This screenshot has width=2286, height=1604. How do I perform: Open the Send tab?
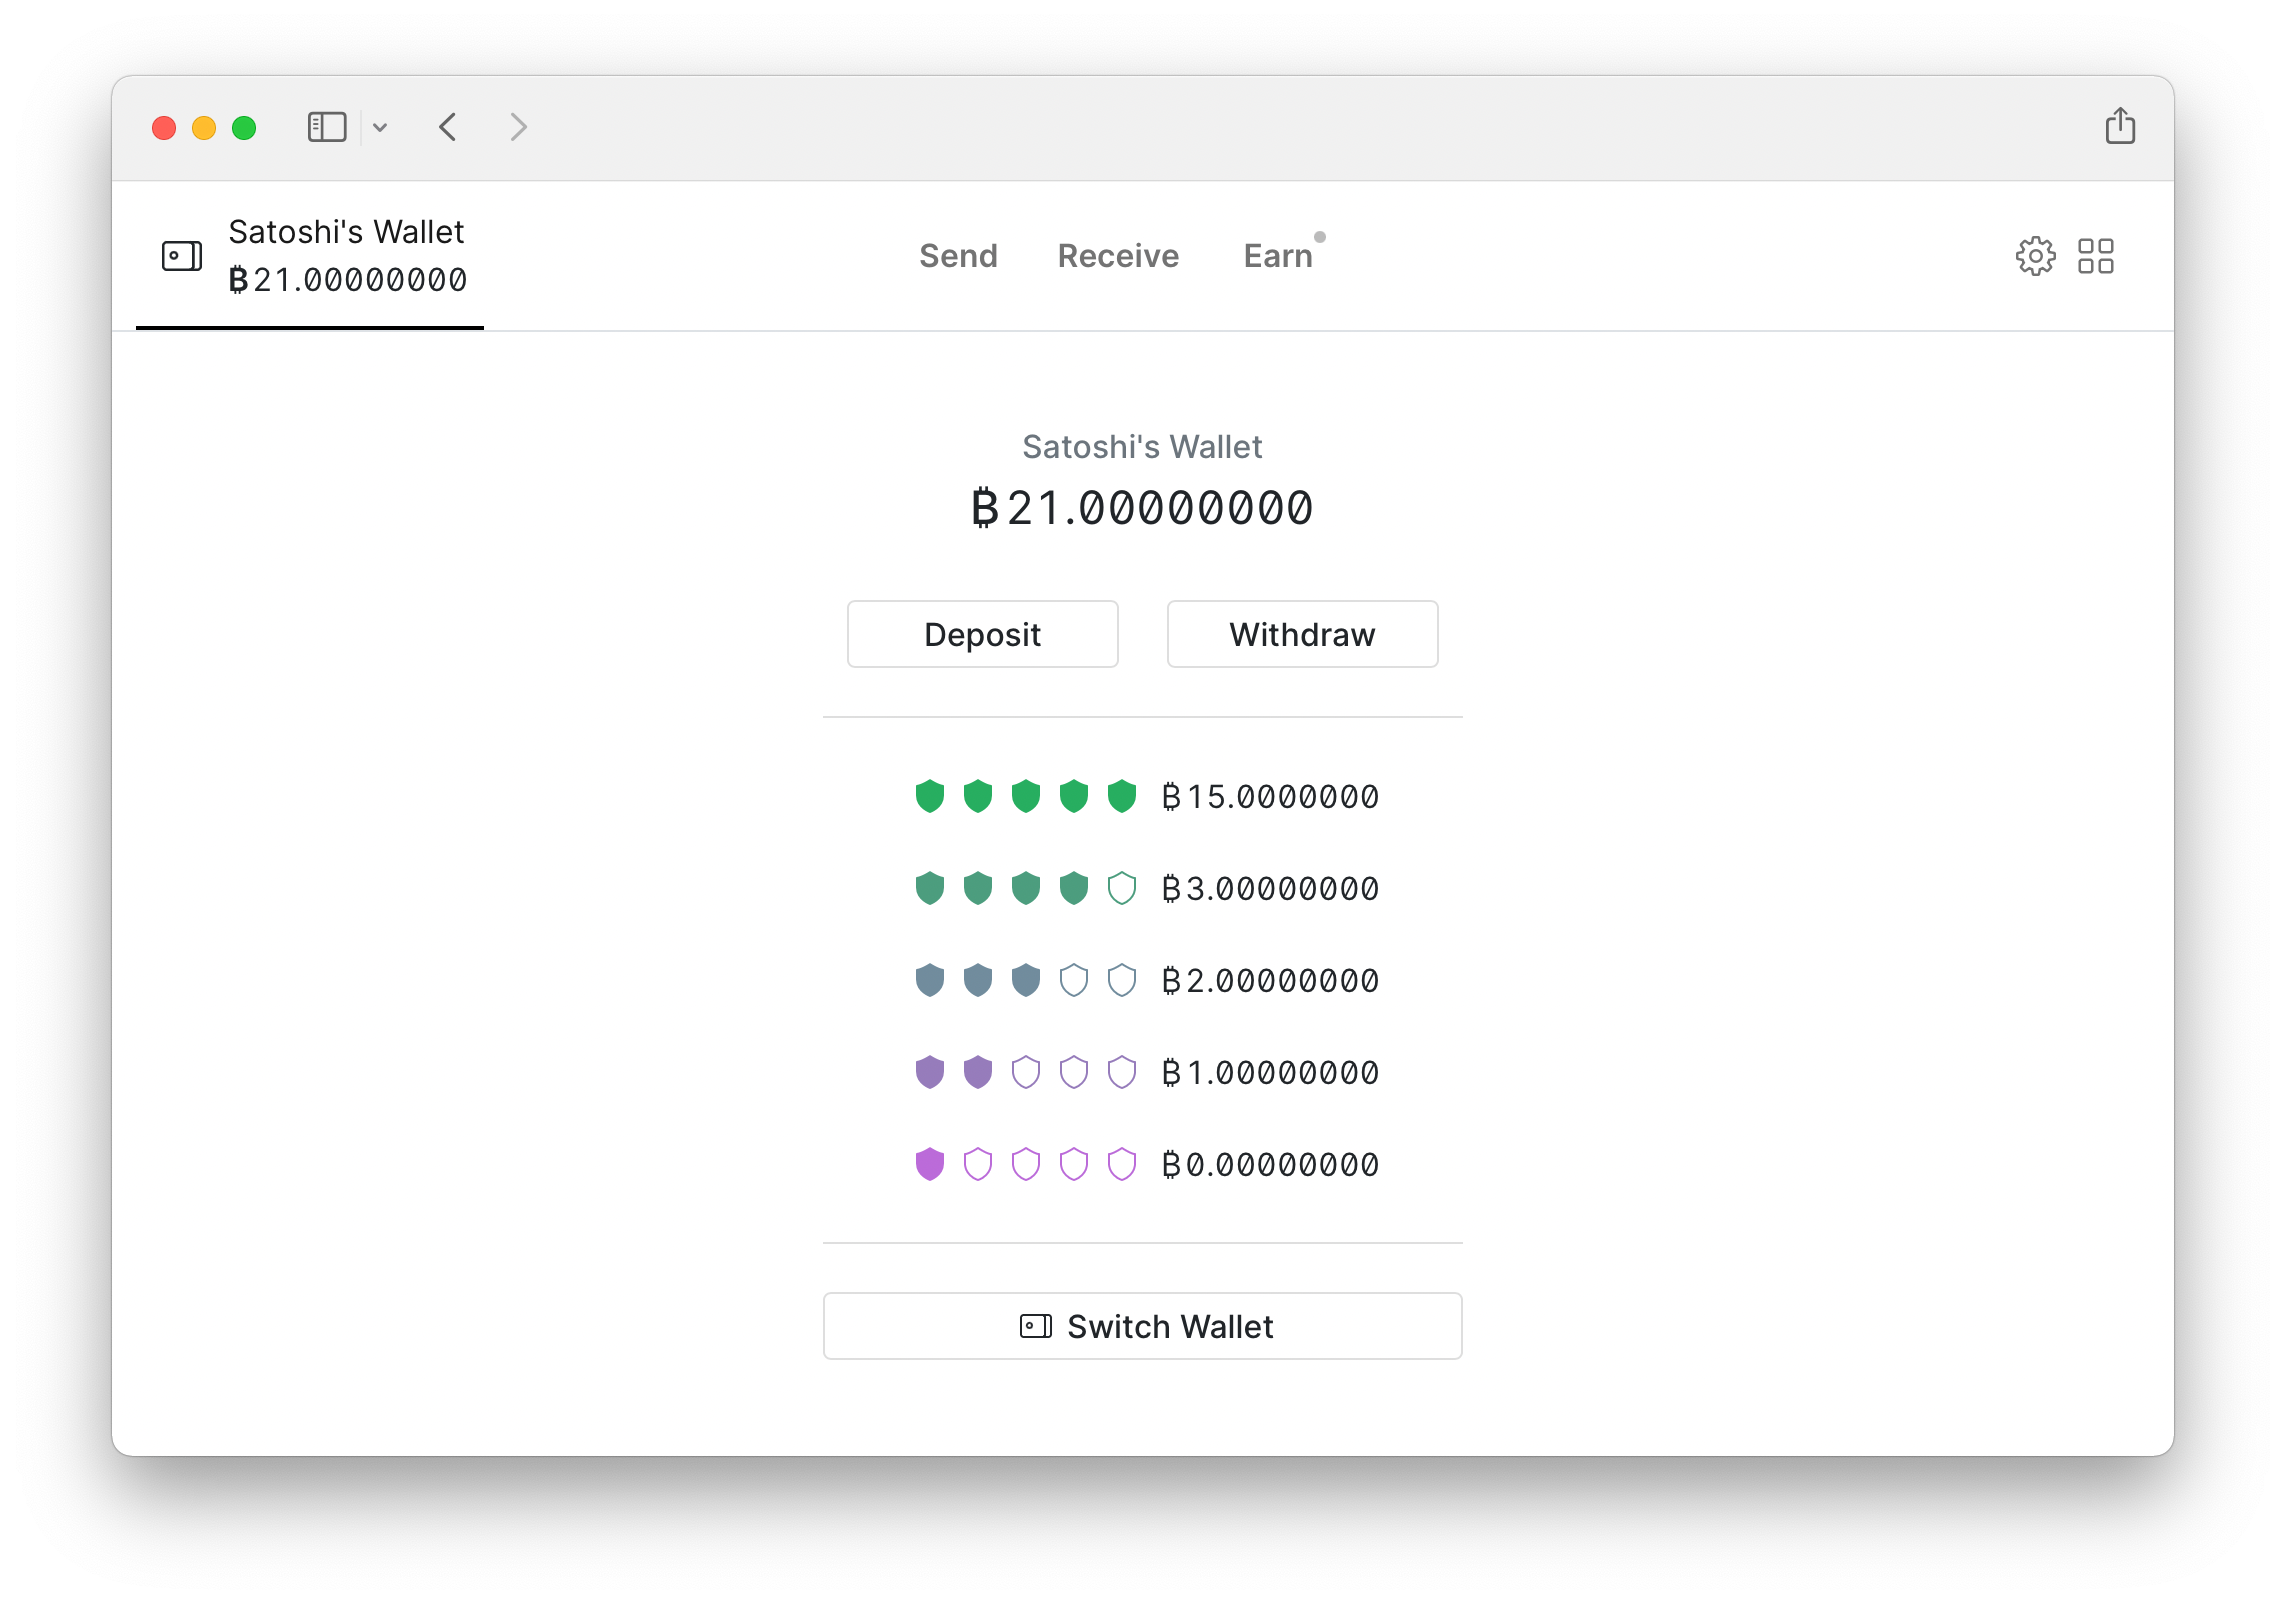958,256
